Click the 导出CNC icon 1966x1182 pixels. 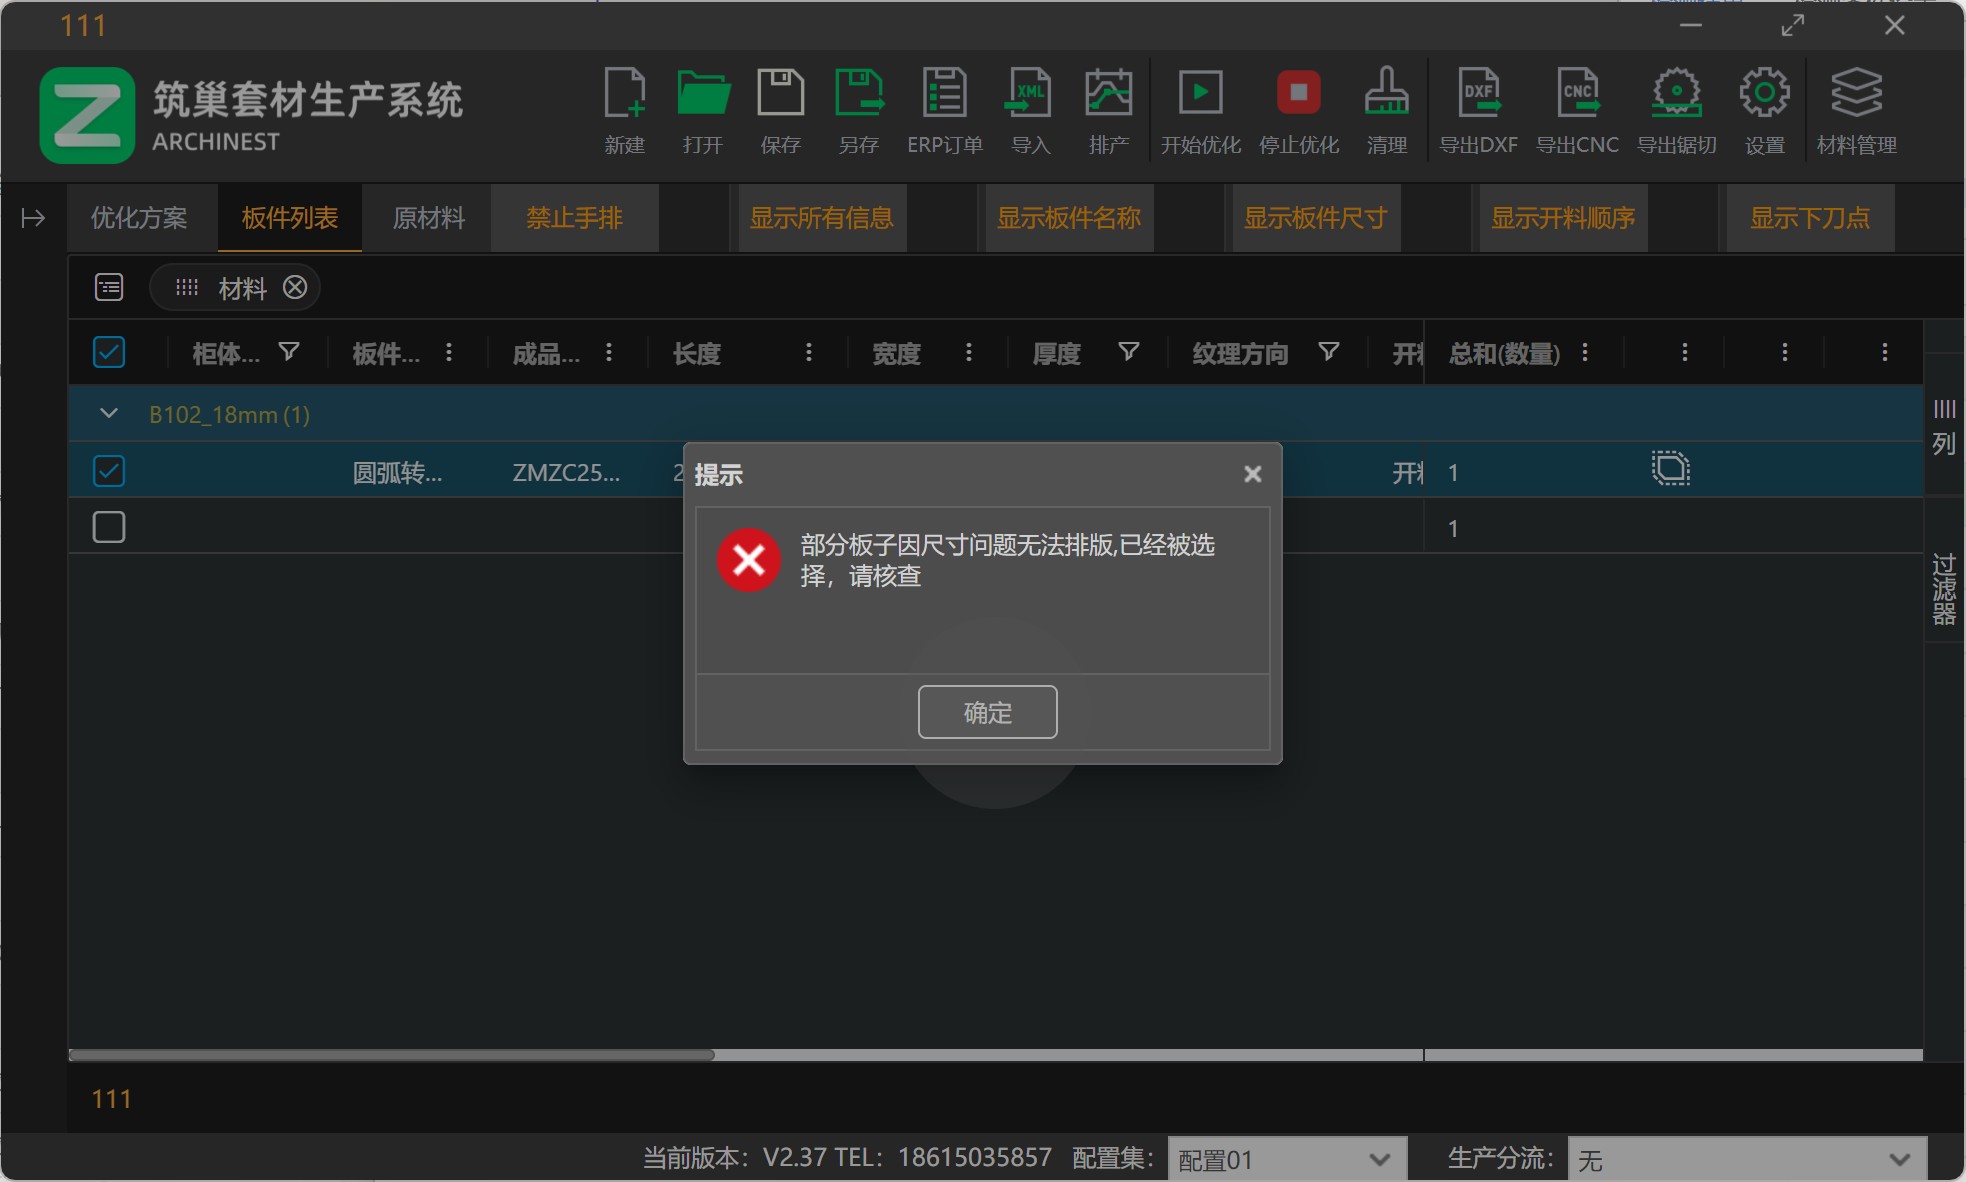1577,110
